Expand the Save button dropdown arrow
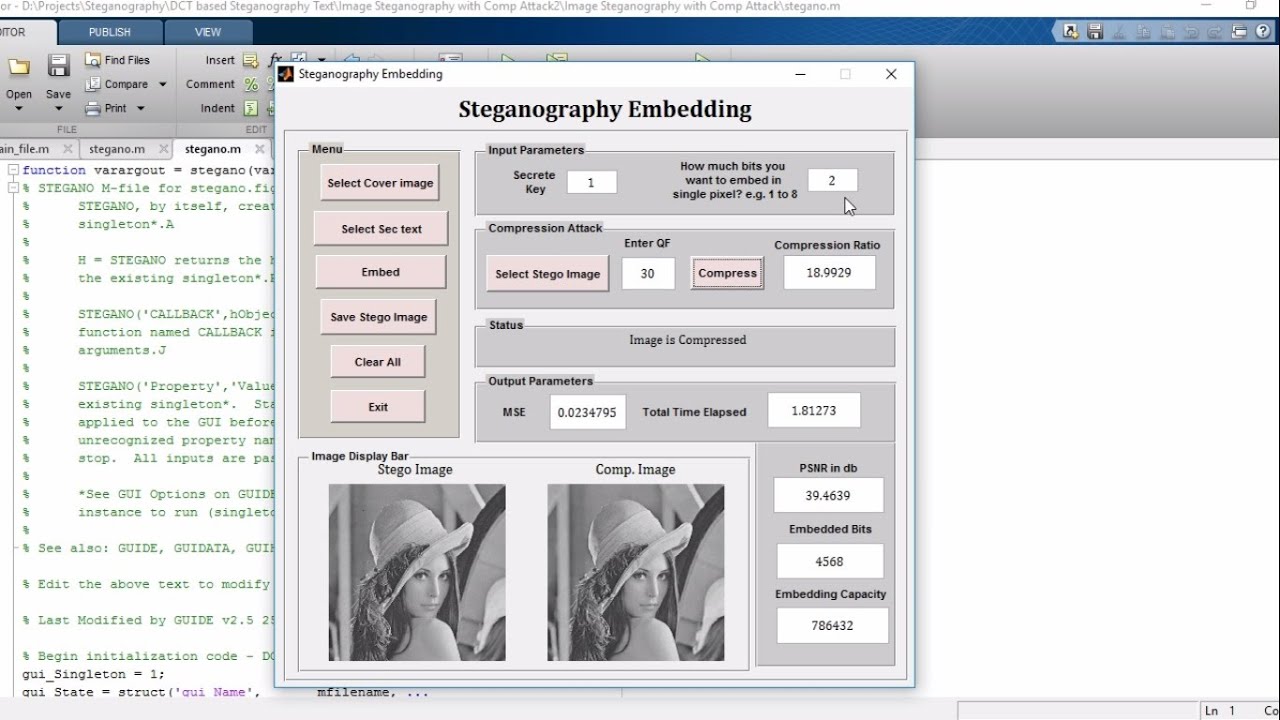Viewport: 1280px width, 720px height. point(58,108)
